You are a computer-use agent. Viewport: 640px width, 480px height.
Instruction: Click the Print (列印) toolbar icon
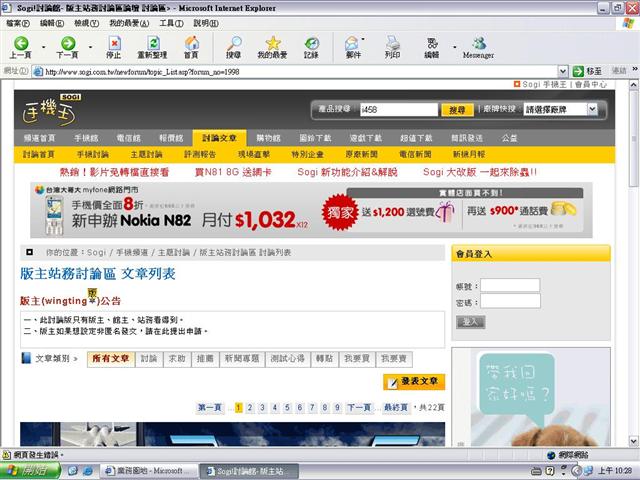click(x=393, y=43)
